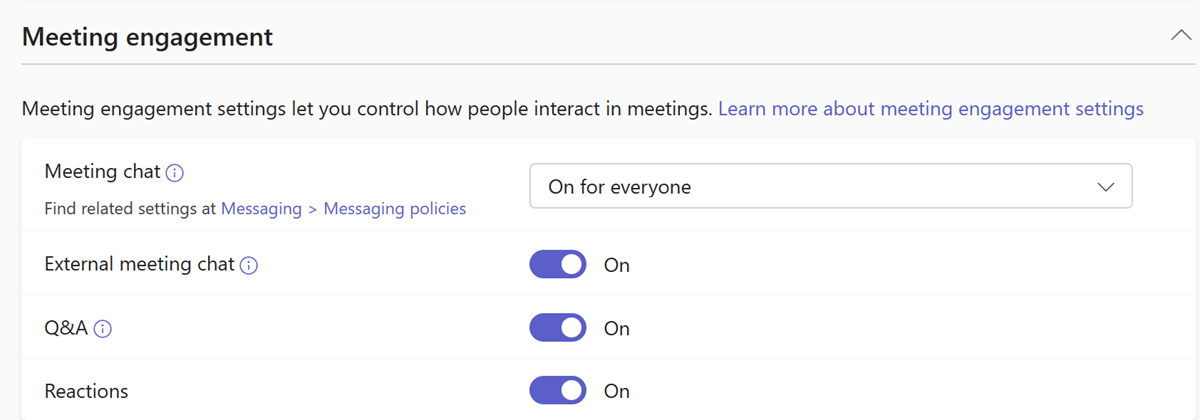Image resolution: width=1200 pixels, height=420 pixels.
Task: Click the info icon beside Meeting chat
Action: click(x=175, y=173)
